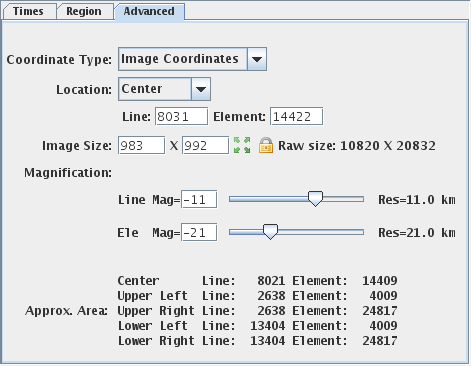Viewport: 471px width, 366px height.
Task: Click the Approx. Area: label
Action: pos(66,311)
